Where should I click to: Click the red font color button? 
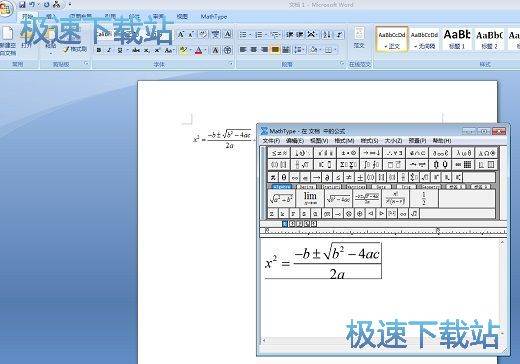pyautogui.click(x=199, y=50)
